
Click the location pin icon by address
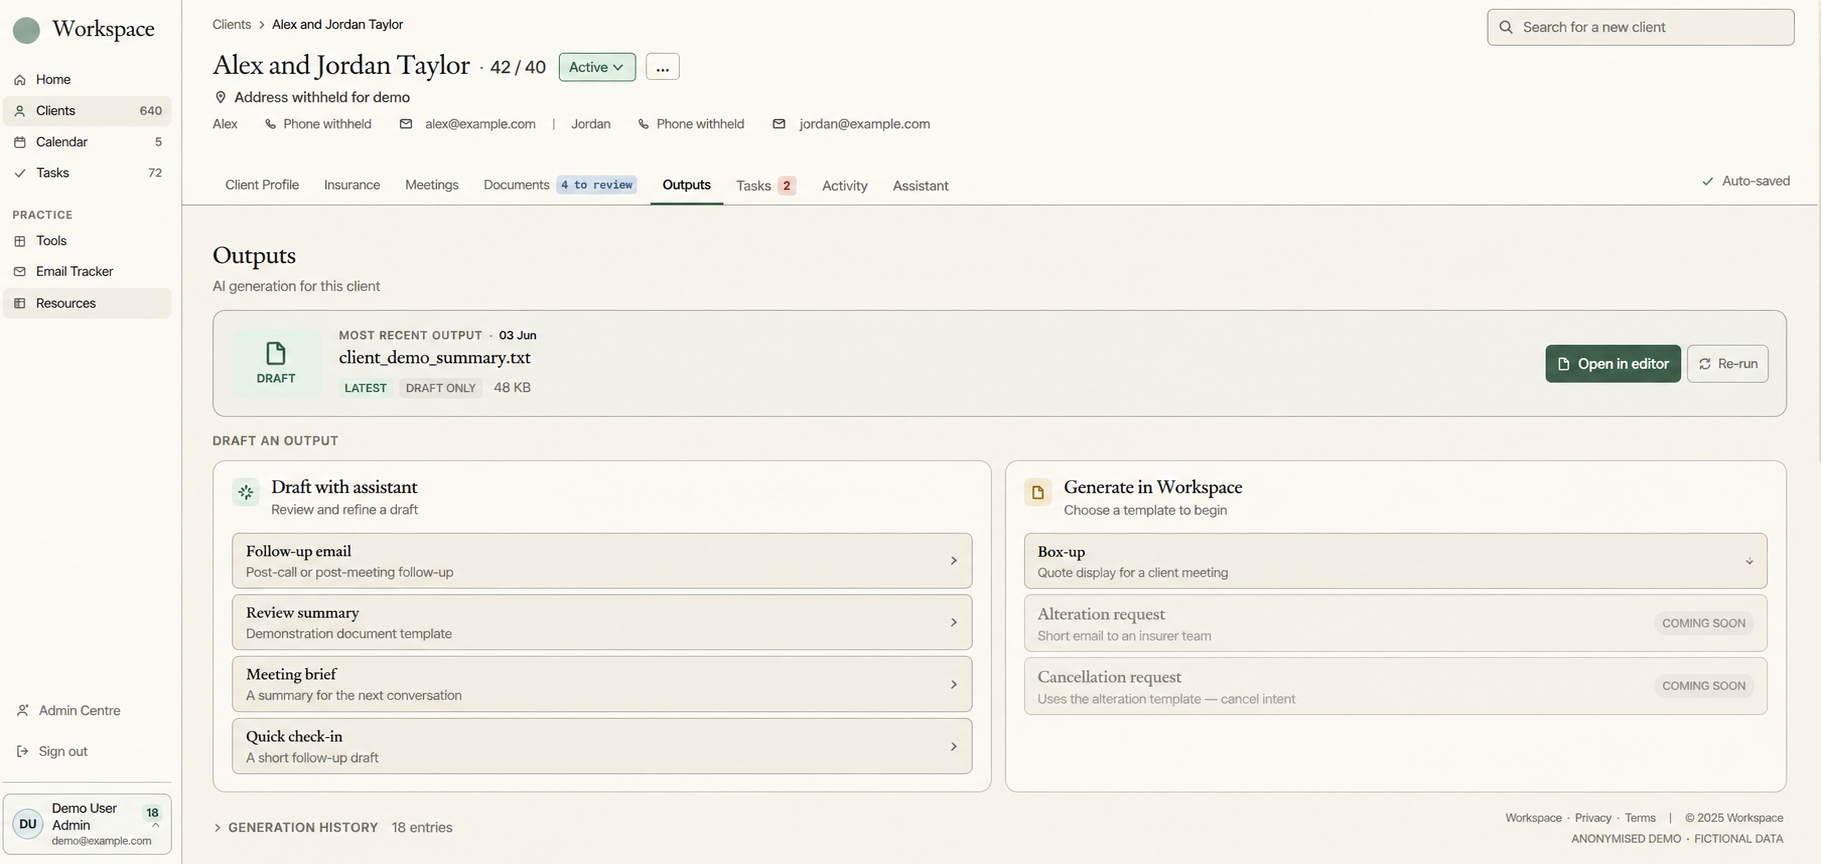click(221, 97)
